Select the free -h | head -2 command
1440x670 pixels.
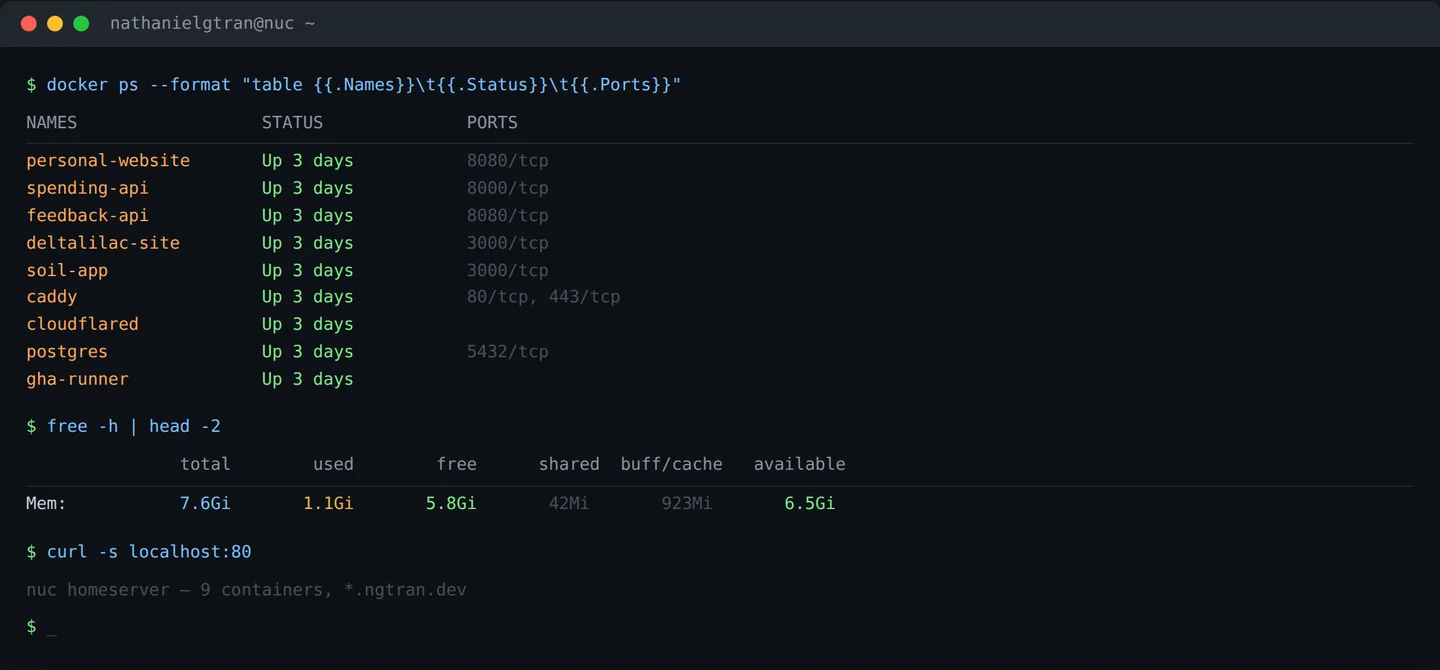point(134,426)
